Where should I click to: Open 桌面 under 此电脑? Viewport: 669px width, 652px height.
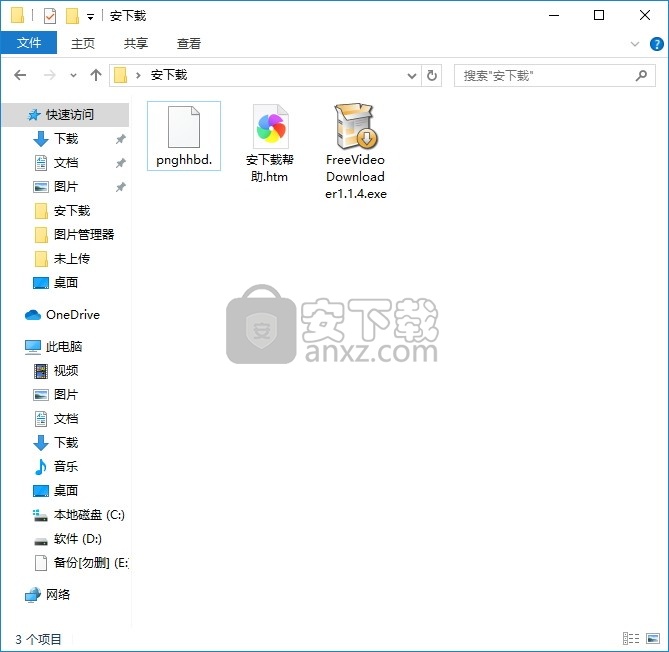(x=66, y=490)
